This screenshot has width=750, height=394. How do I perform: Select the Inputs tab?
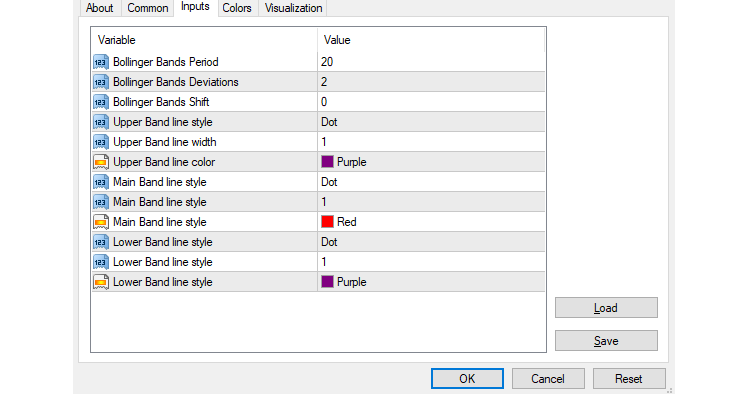[x=195, y=7]
